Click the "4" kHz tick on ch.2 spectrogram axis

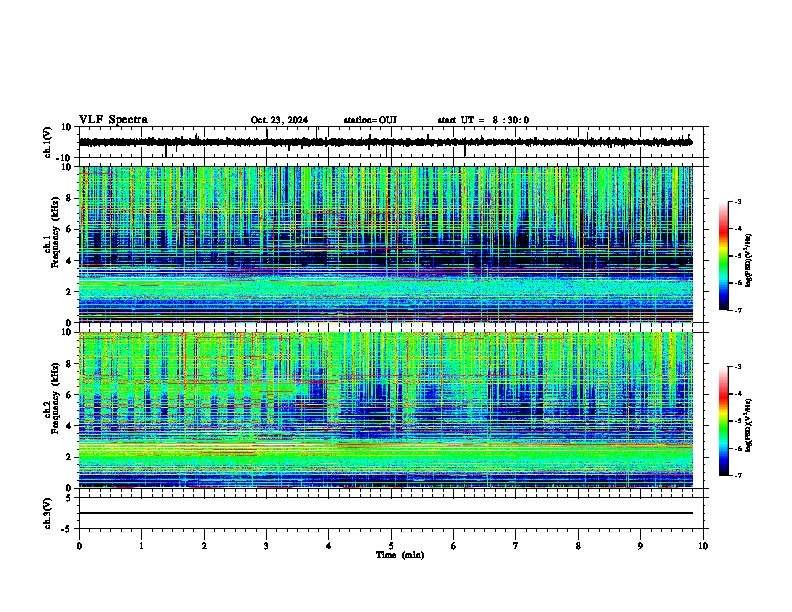coord(70,426)
